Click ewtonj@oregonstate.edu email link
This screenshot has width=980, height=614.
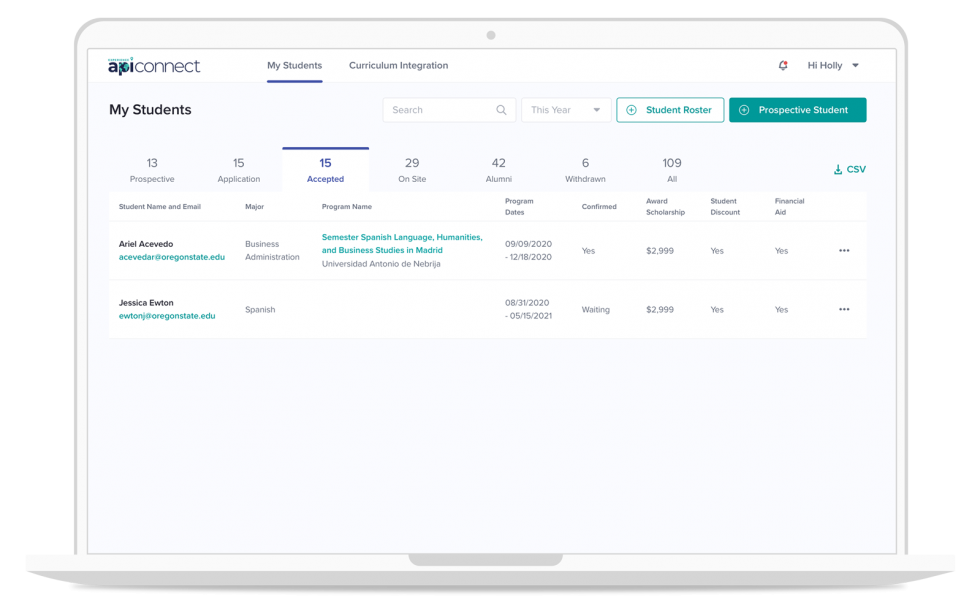coord(167,316)
